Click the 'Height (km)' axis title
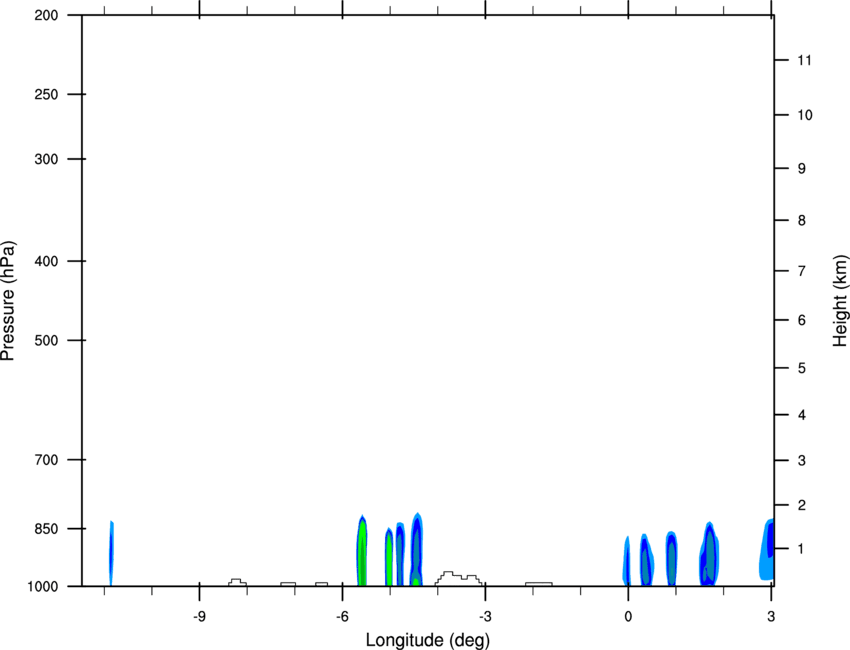850x650 pixels. (x=840, y=301)
